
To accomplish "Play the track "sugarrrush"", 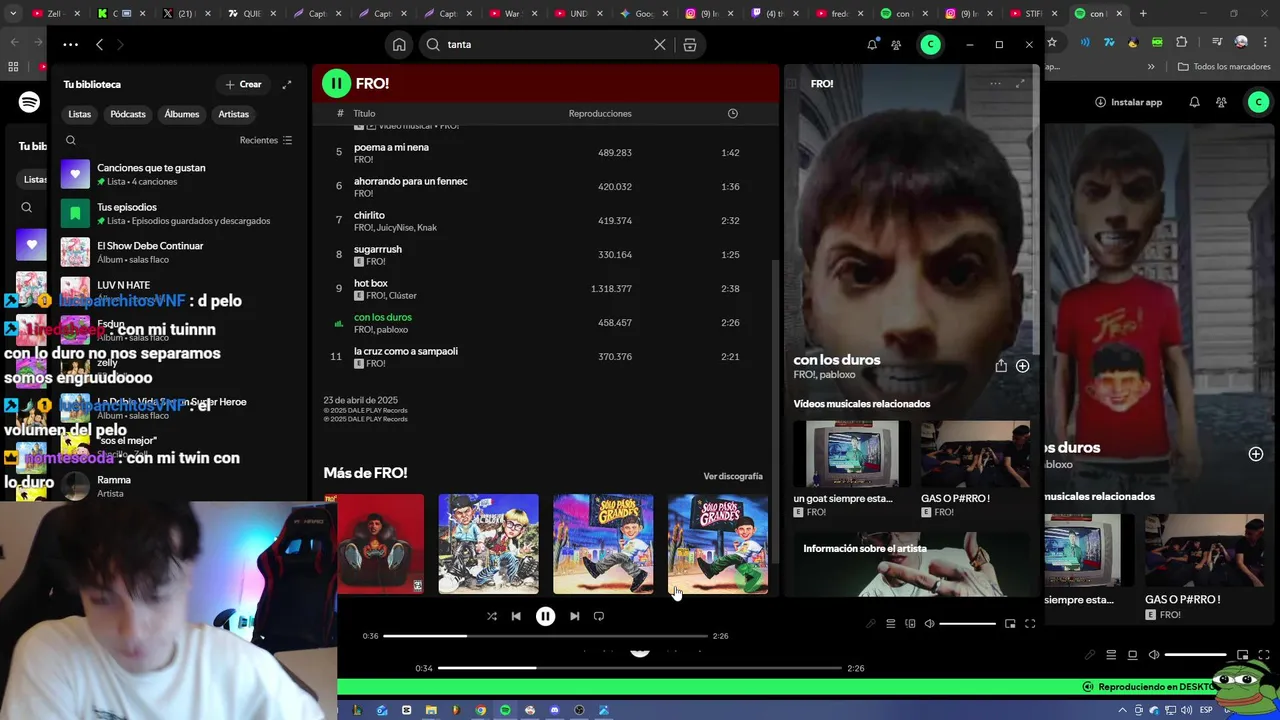I will tap(546, 255).
